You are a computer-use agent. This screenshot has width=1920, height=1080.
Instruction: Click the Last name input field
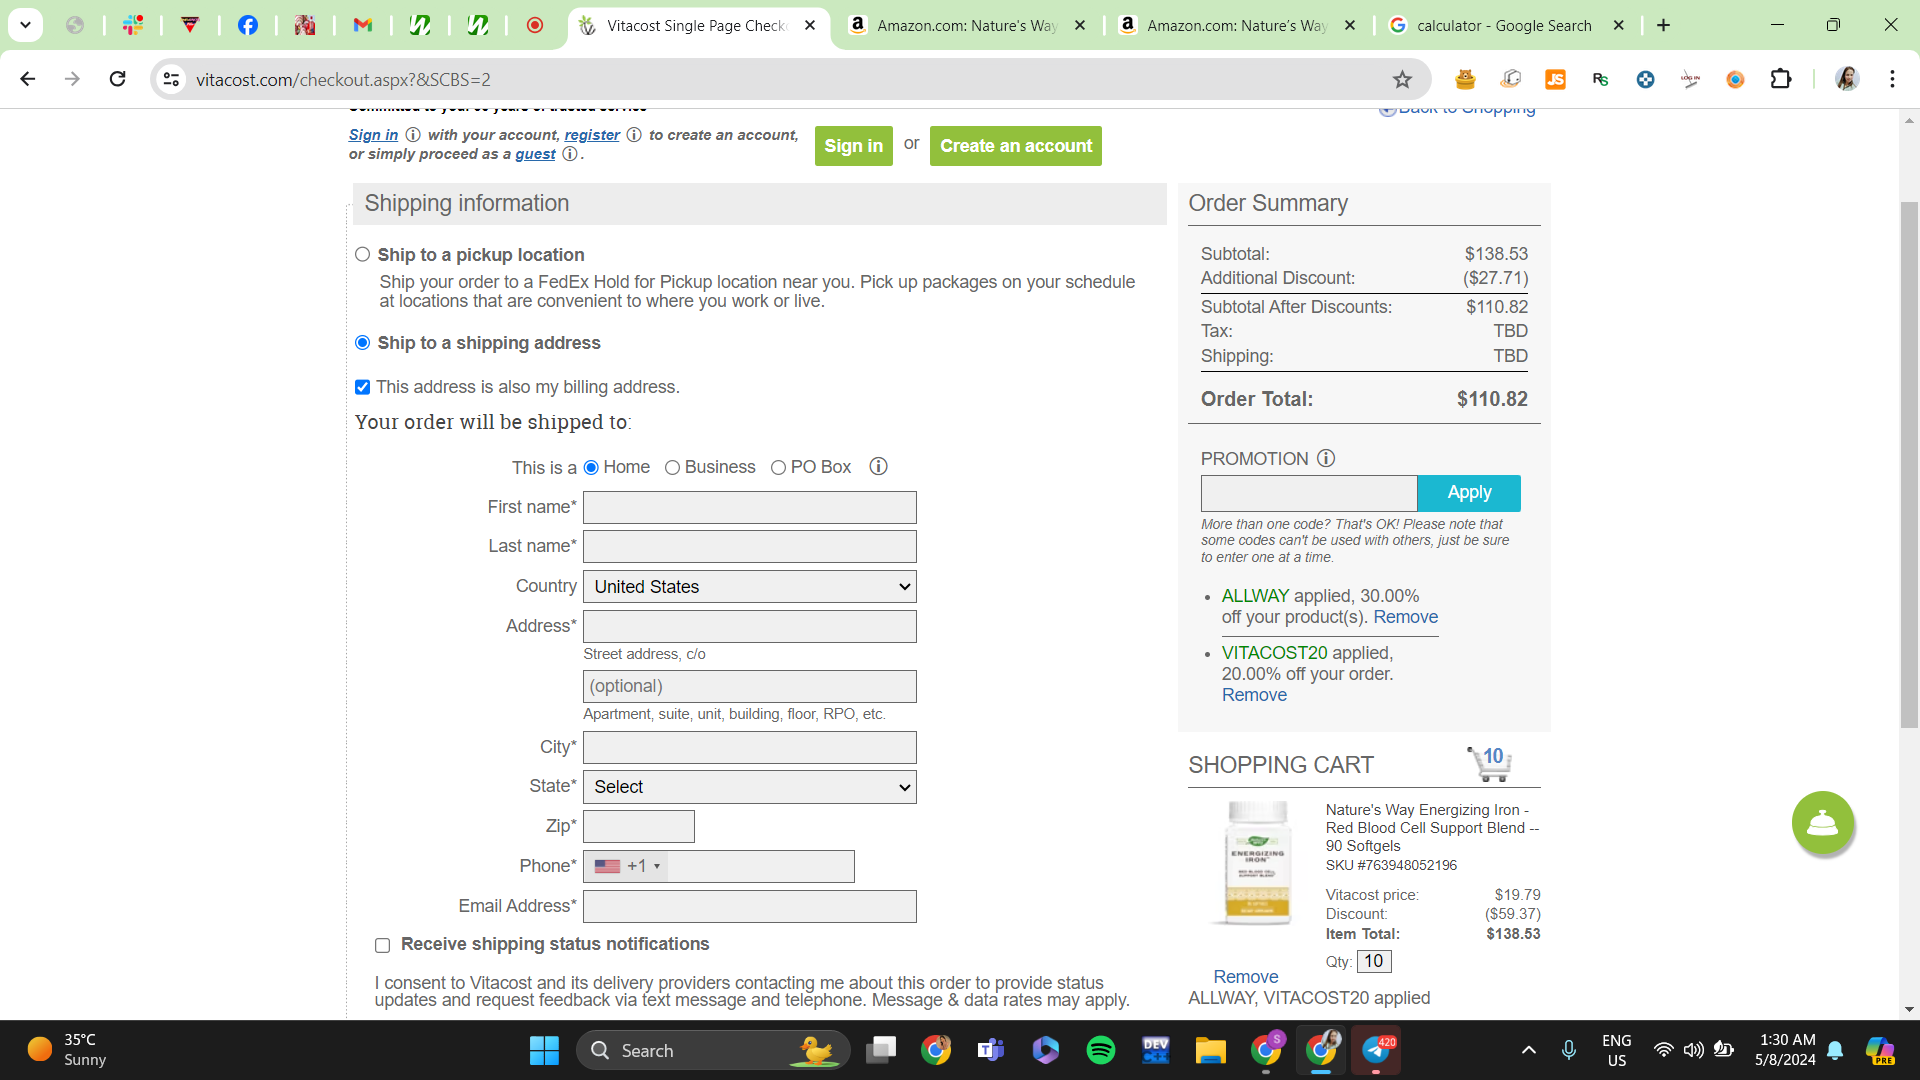point(750,546)
